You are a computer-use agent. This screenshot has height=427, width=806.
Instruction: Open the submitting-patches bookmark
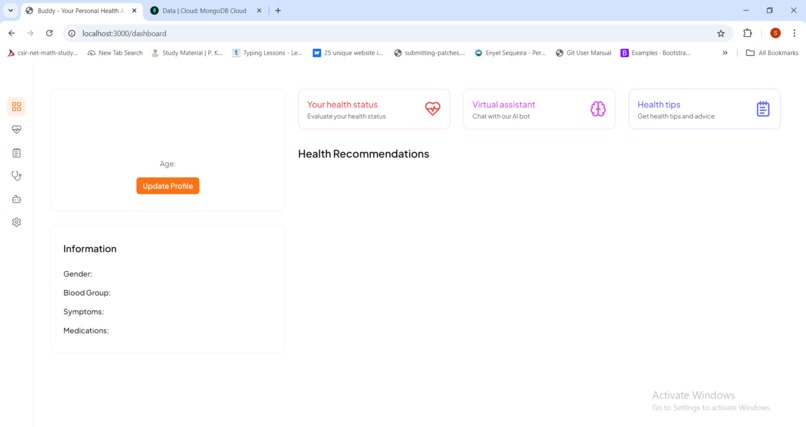click(x=429, y=52)
